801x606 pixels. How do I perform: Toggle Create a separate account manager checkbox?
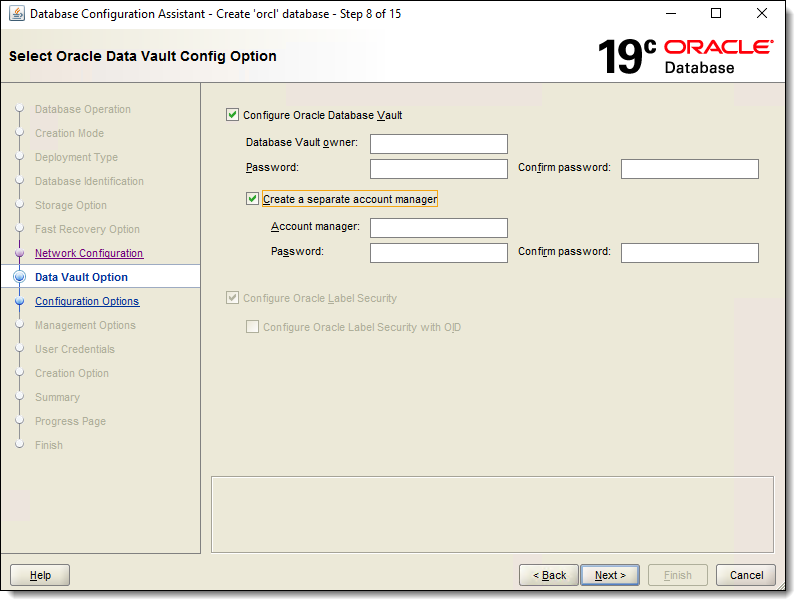(x=252, y=198)
